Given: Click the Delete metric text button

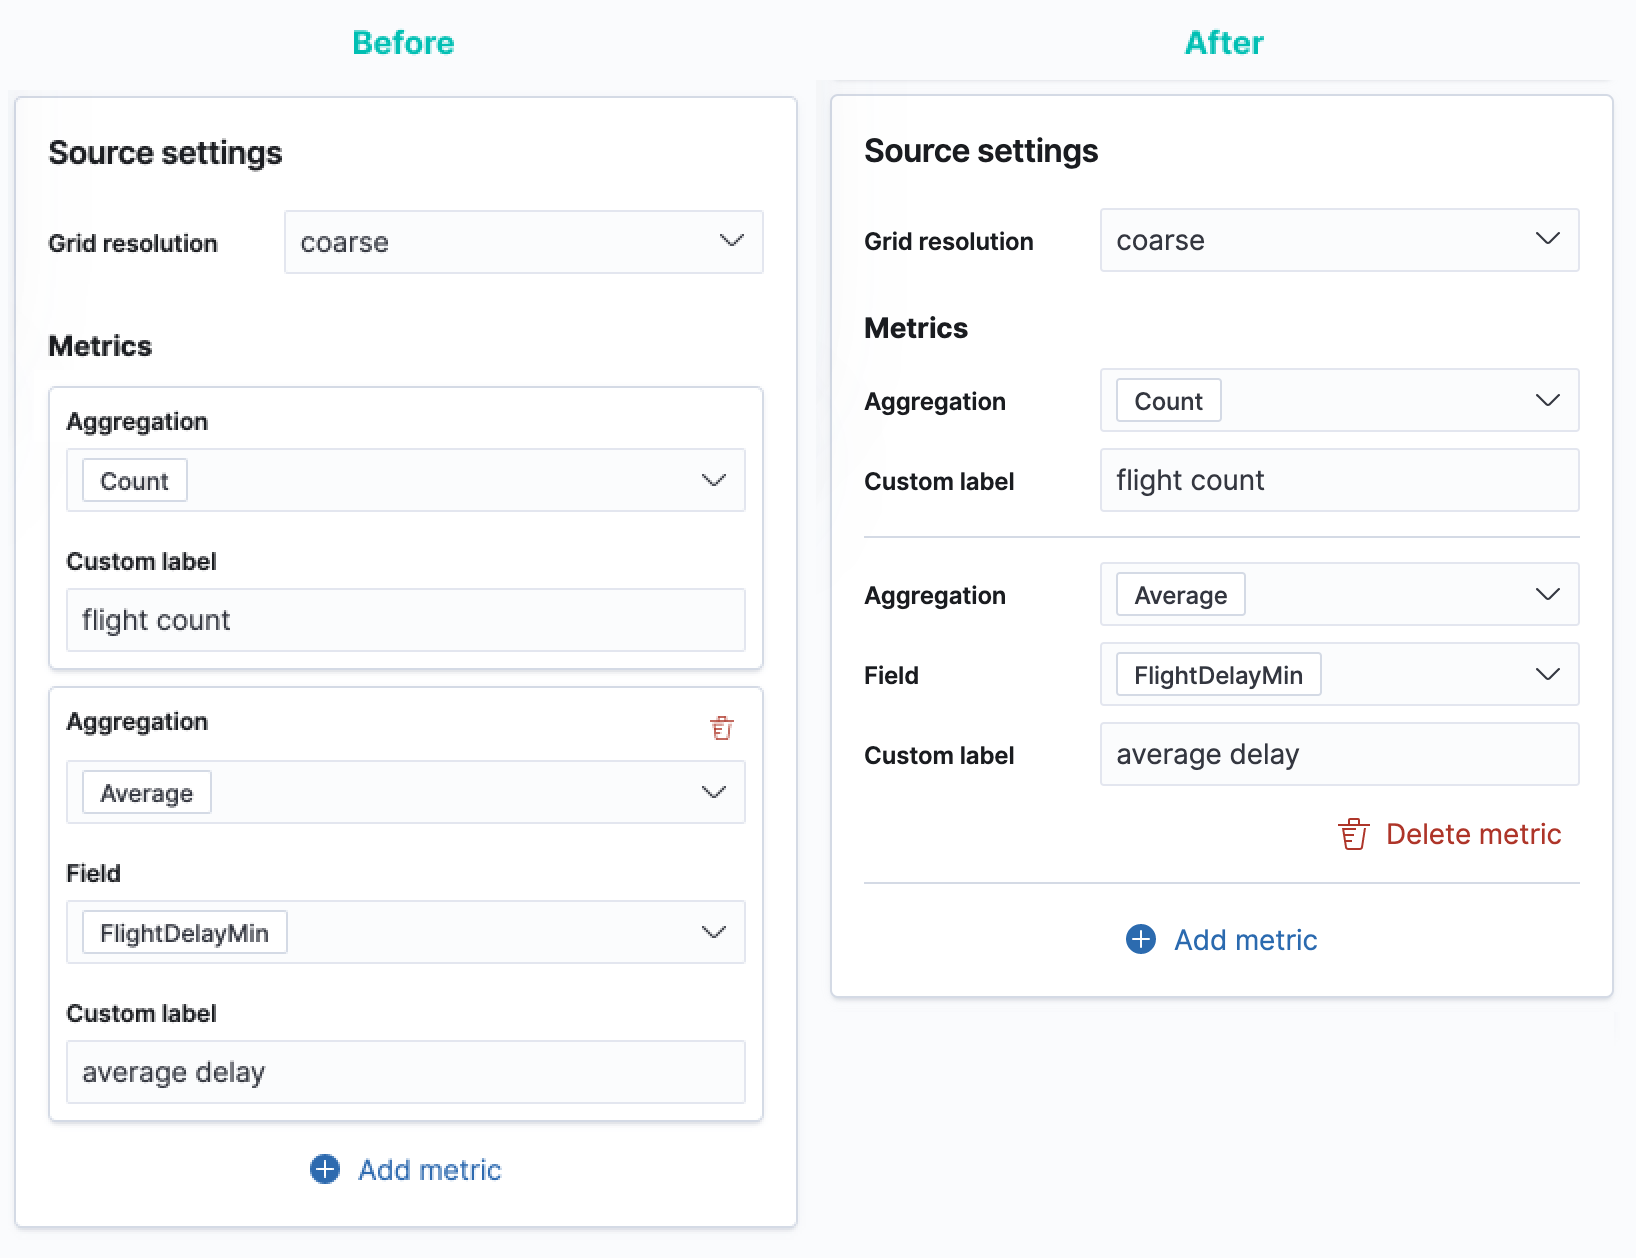Looking at the screenshot, I should 1473,834.
